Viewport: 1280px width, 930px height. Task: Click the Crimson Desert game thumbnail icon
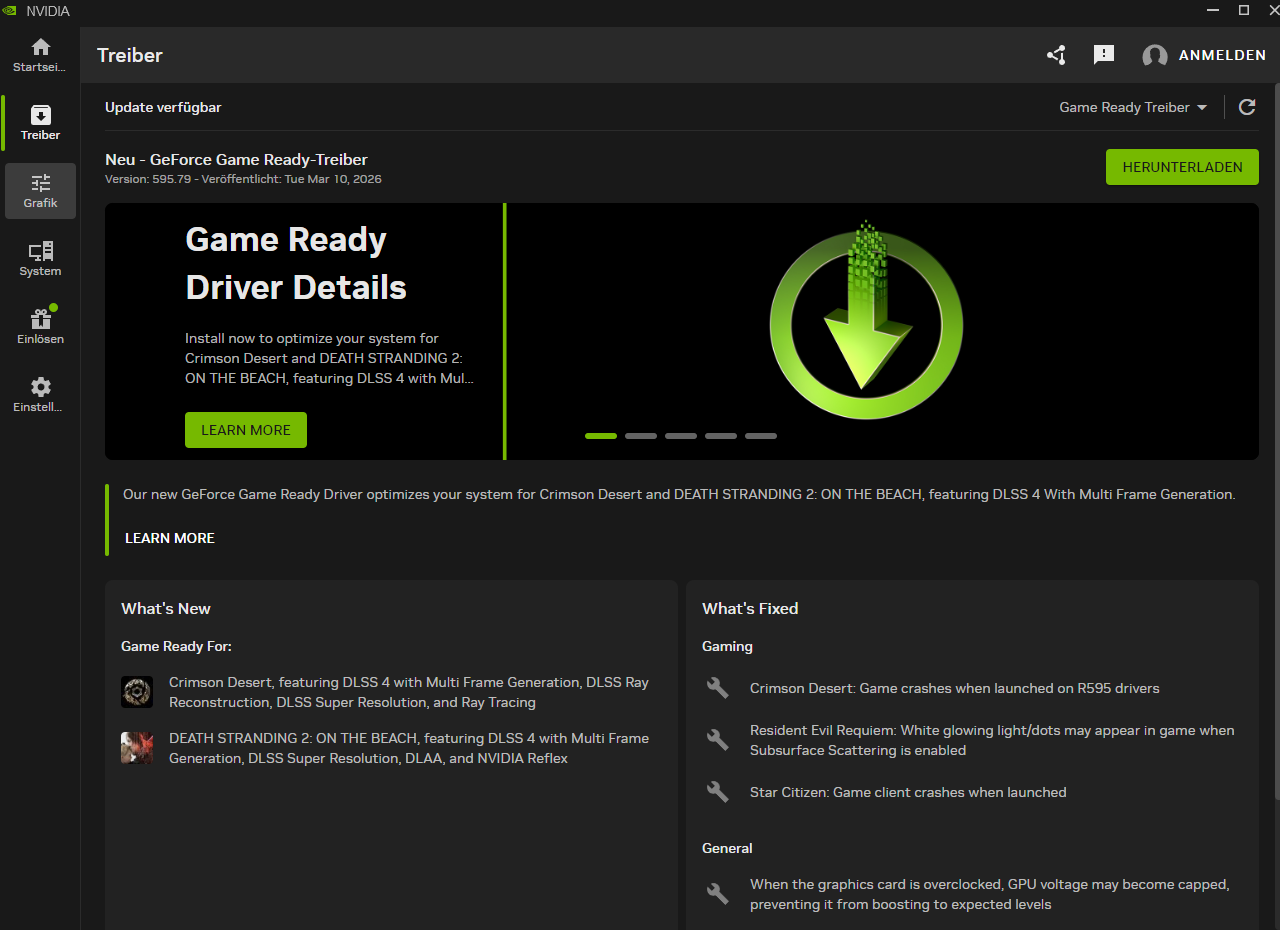pos(137,692)
